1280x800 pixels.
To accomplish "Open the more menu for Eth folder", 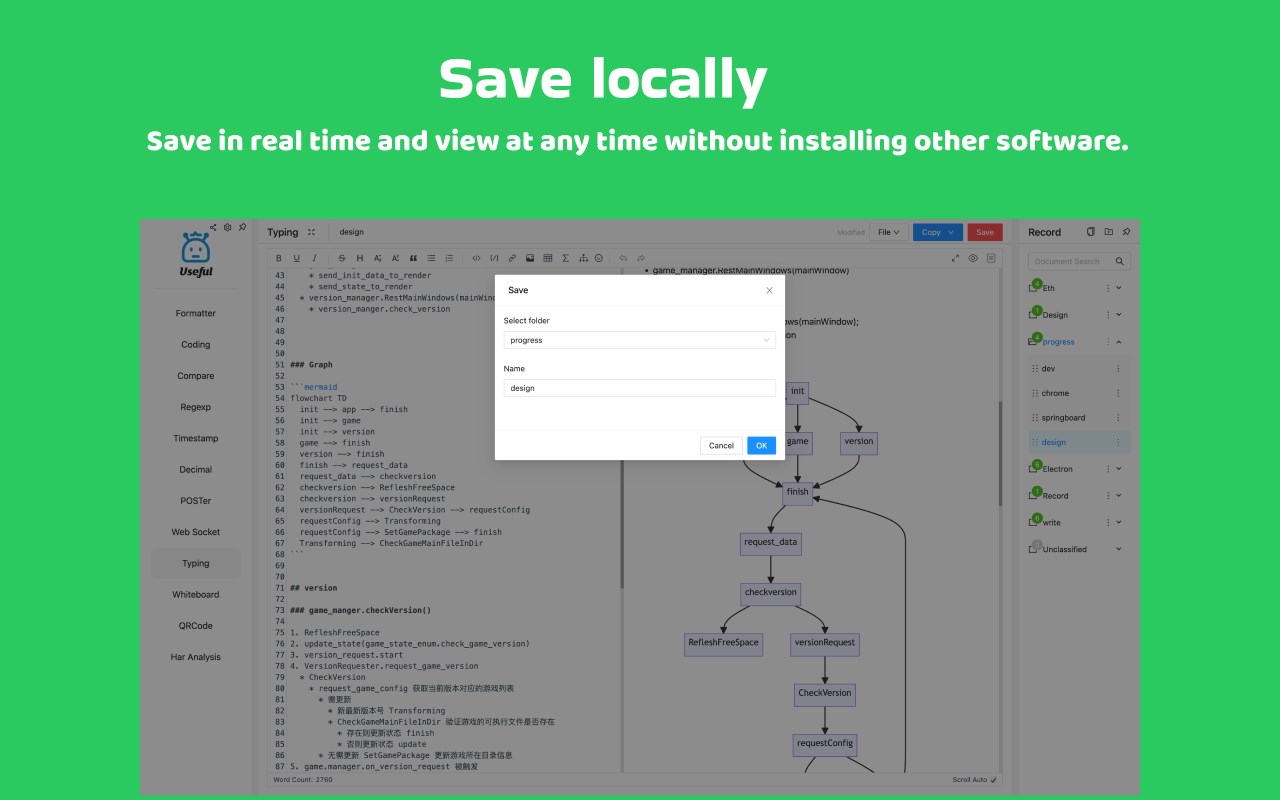I will pyautogui.click(x=1107, y=288).
